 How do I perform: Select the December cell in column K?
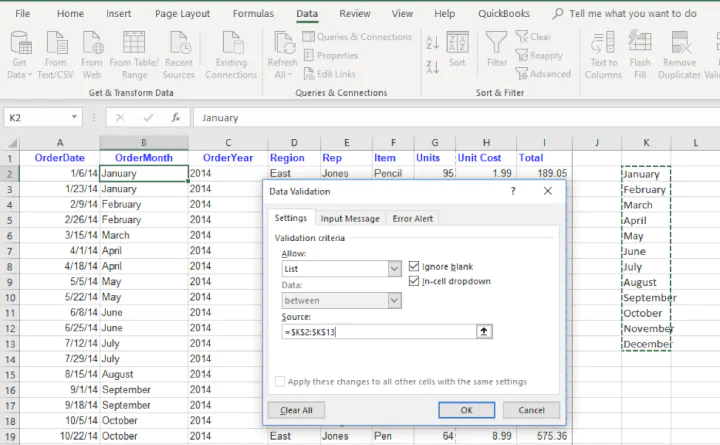(x=646, y=344)
